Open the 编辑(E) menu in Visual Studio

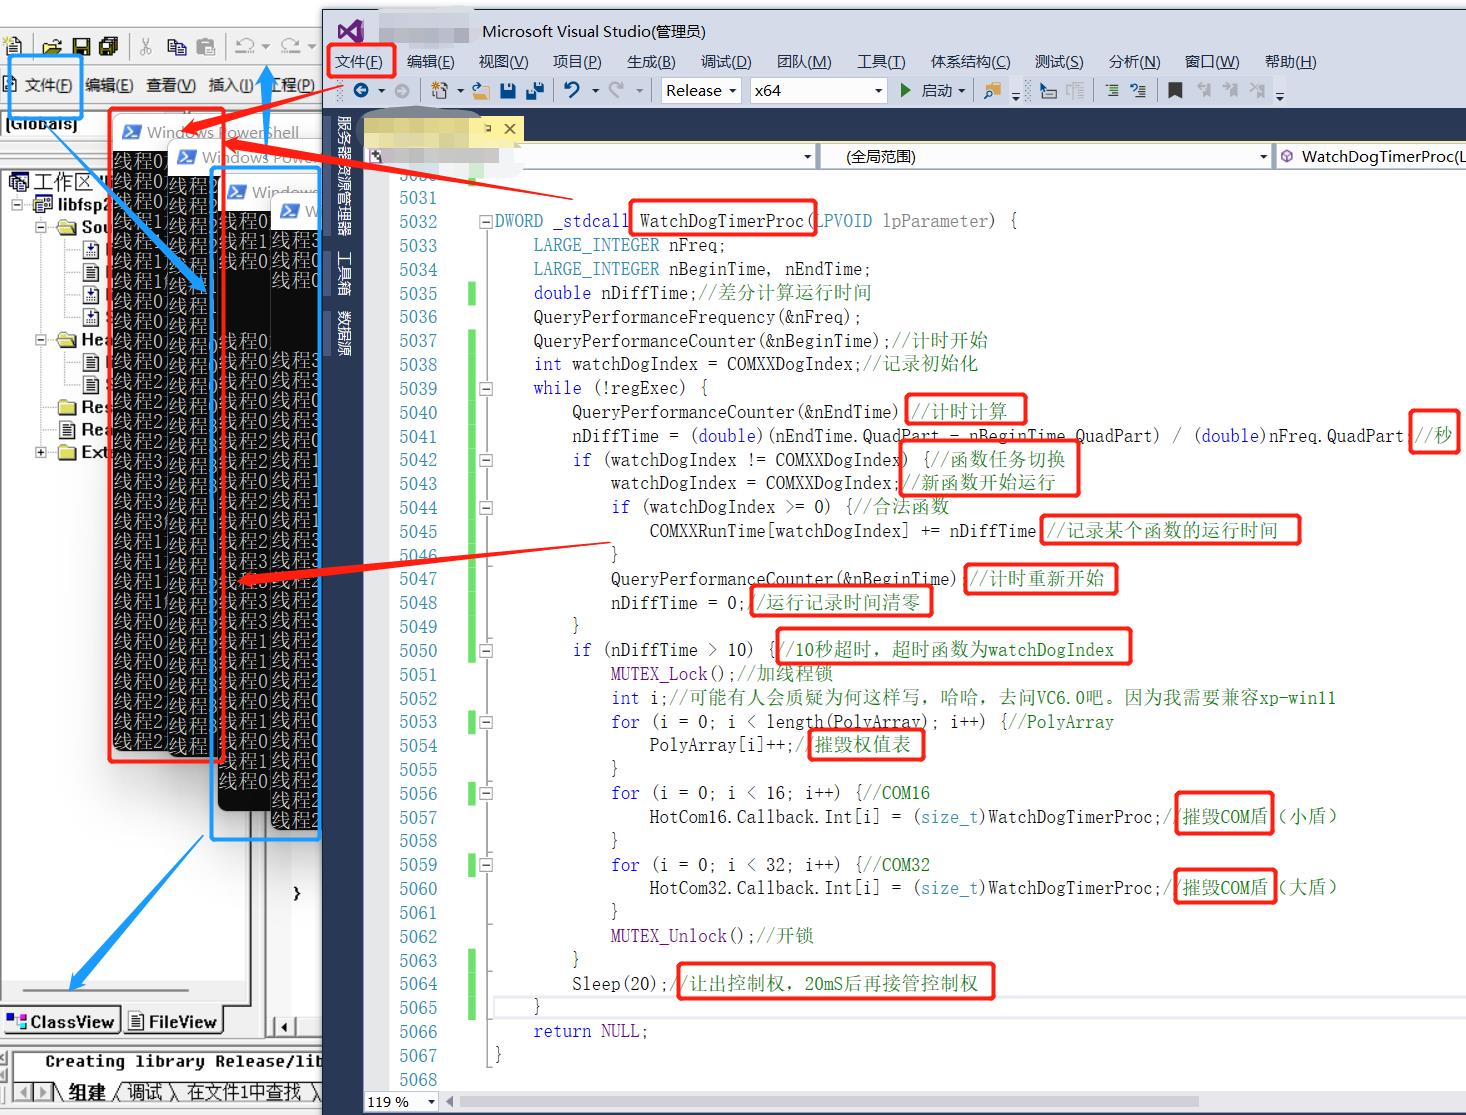(430, 62)
